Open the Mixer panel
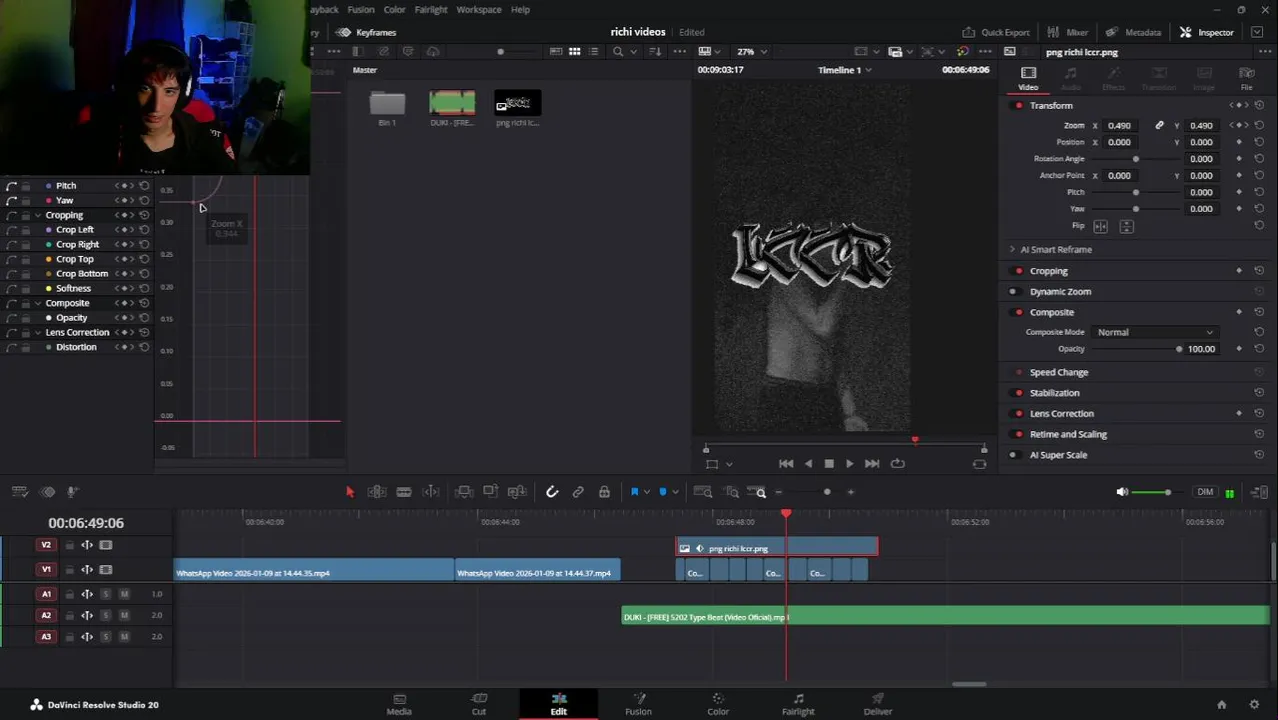The width and height of the screenshot is (1278, 720). [1068, 32]
